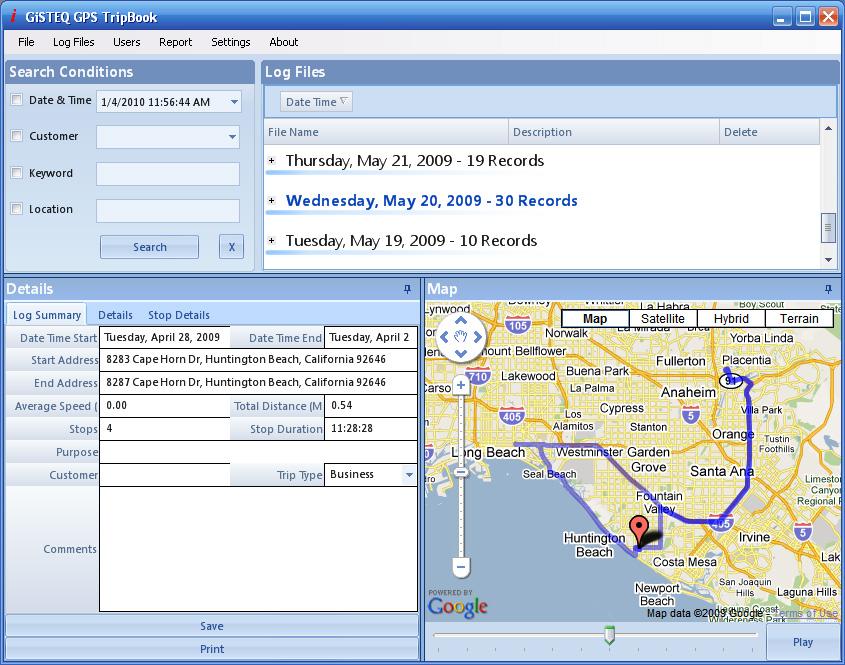This screenshot has width=845, height=665.
Task: Click the Date Time Start value field
Action: click(x=164, y=337)
